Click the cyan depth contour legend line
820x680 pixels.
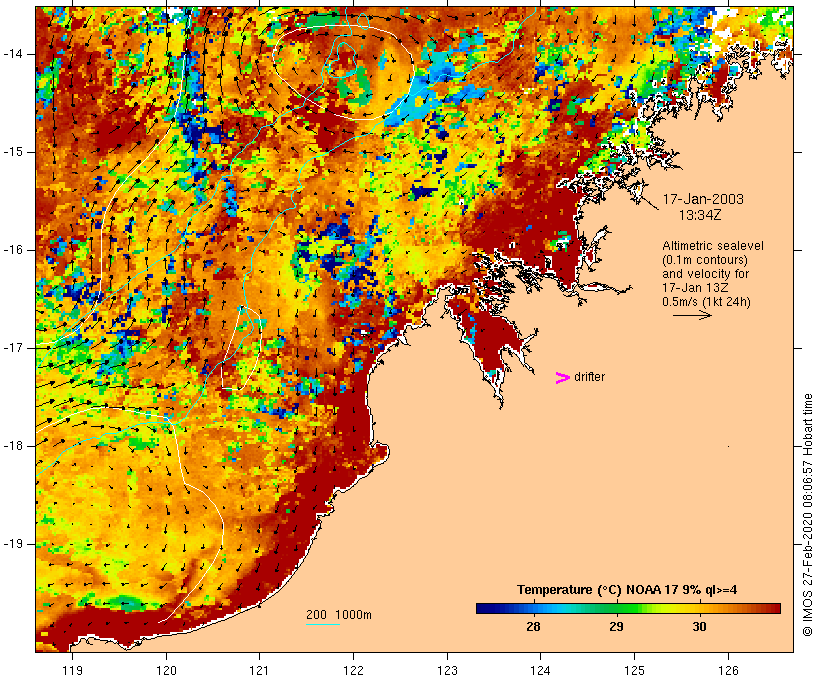tap(323, 624)
